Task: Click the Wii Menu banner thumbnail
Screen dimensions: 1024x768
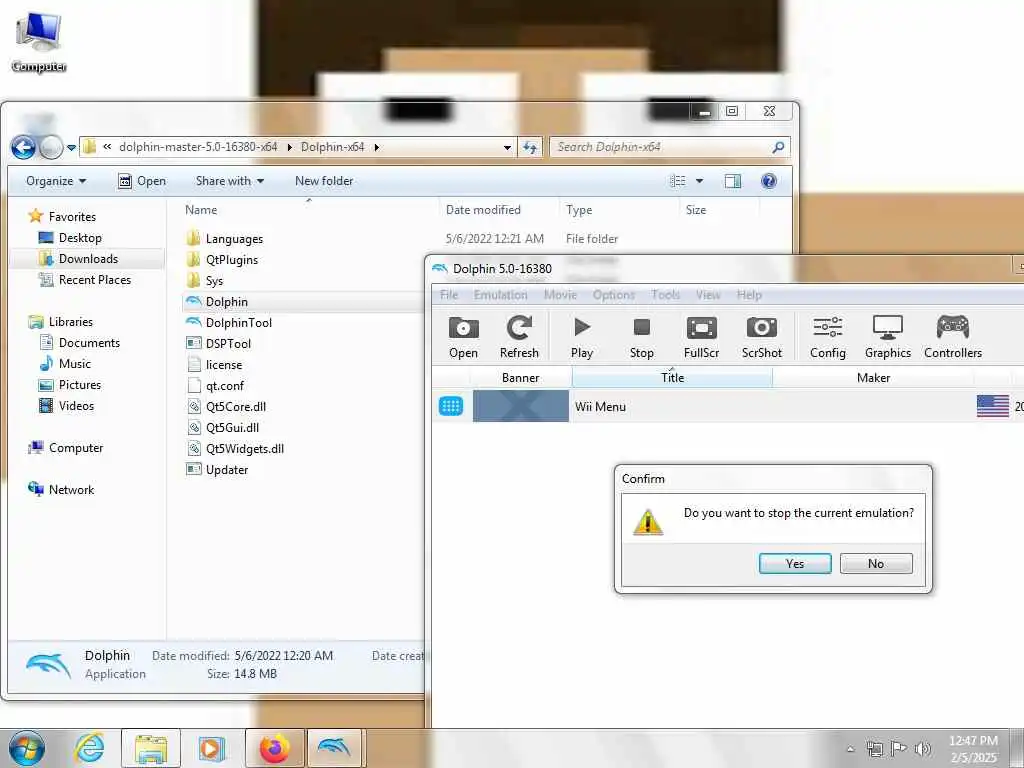Action: pyautogui.click(x=520, y=406)
